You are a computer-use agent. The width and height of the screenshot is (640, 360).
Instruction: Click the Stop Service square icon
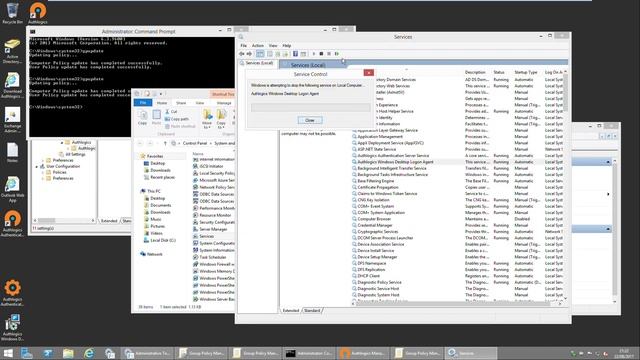[321, 54]
